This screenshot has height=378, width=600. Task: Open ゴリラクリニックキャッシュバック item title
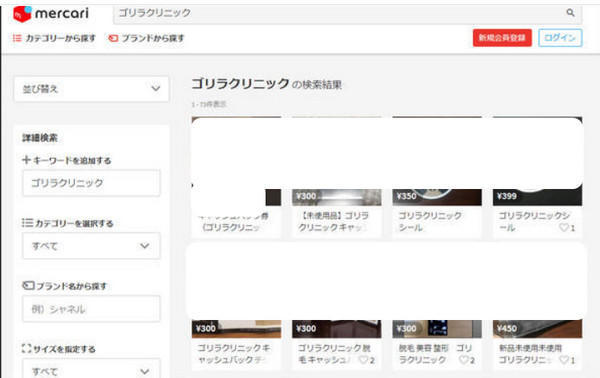[x=234, y=354]
